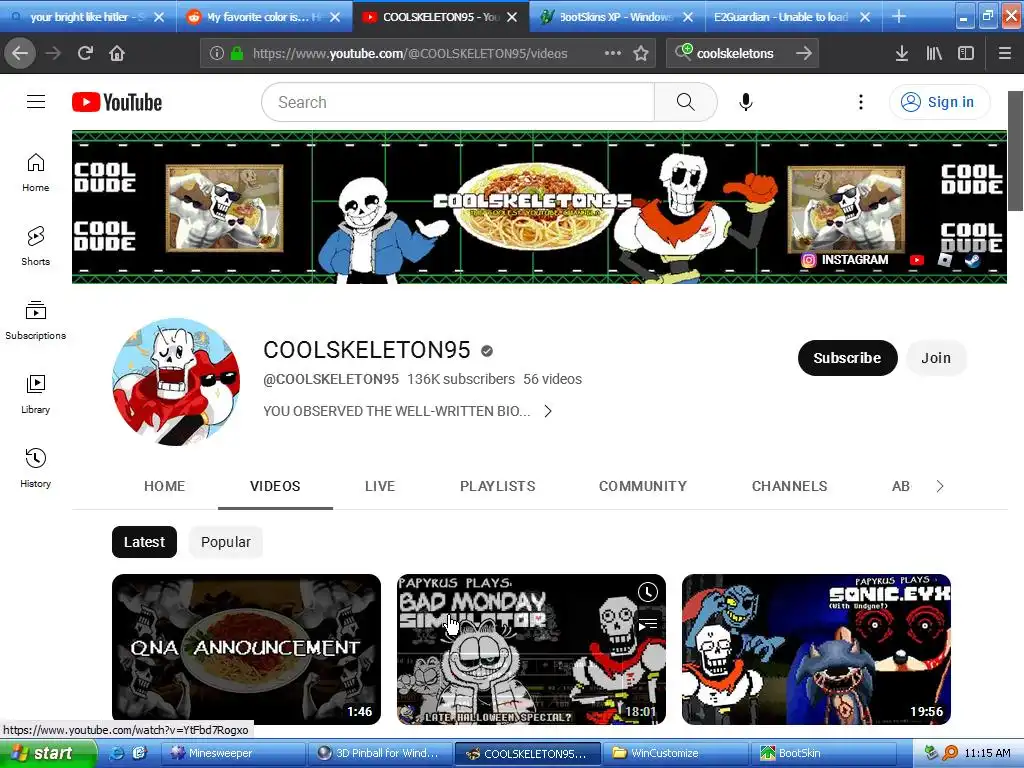Click the YouTube icon link on channel banner

click(x=917, y=260)
